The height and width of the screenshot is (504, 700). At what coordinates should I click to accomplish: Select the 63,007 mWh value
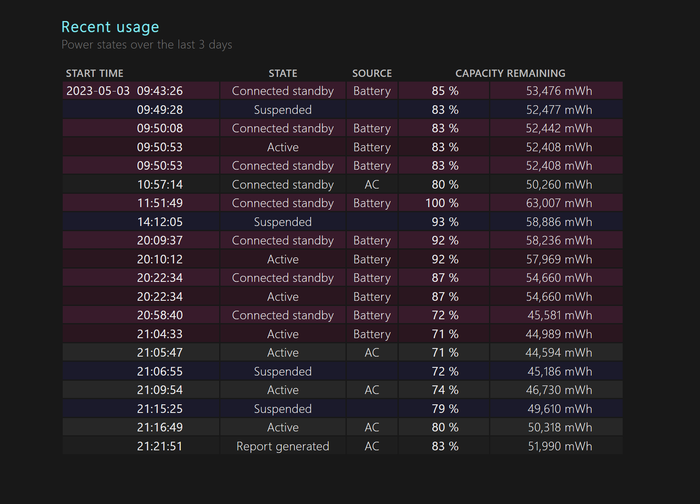click(x=559, y=203)
